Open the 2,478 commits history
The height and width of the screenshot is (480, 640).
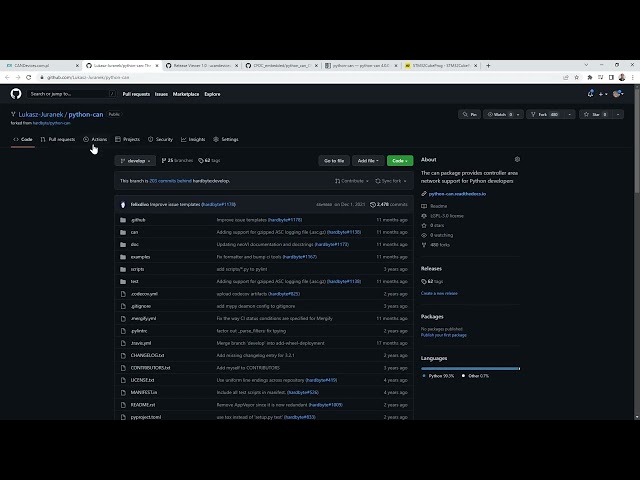pyautogui.click(x=389, y=204)
